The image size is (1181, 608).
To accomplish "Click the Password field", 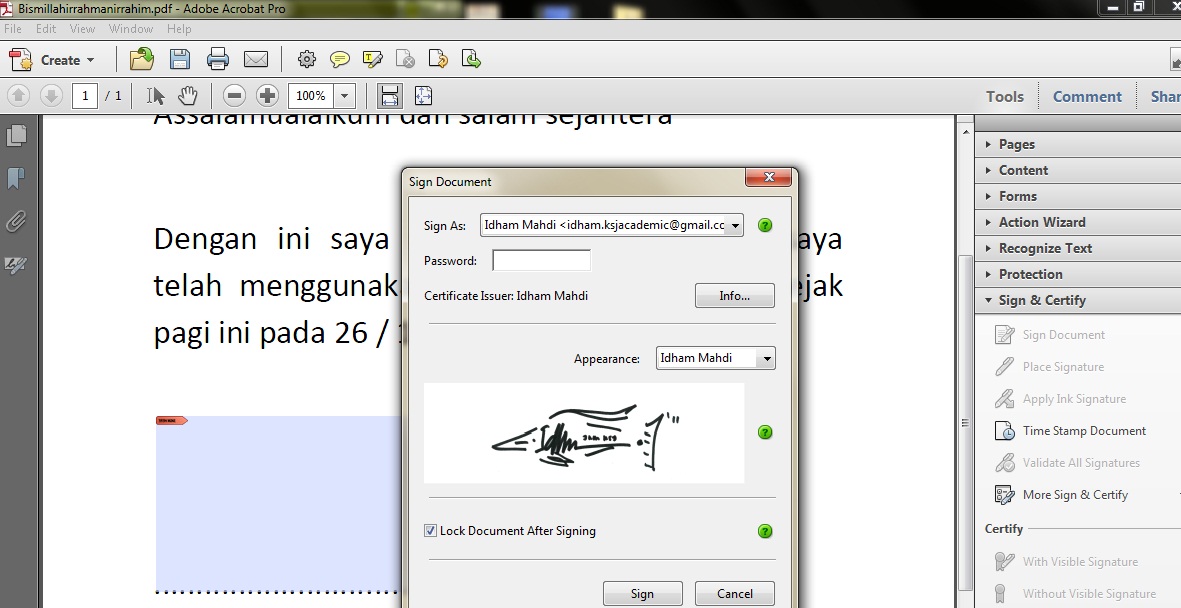I will pyautogui.click(x=542, y=261).
